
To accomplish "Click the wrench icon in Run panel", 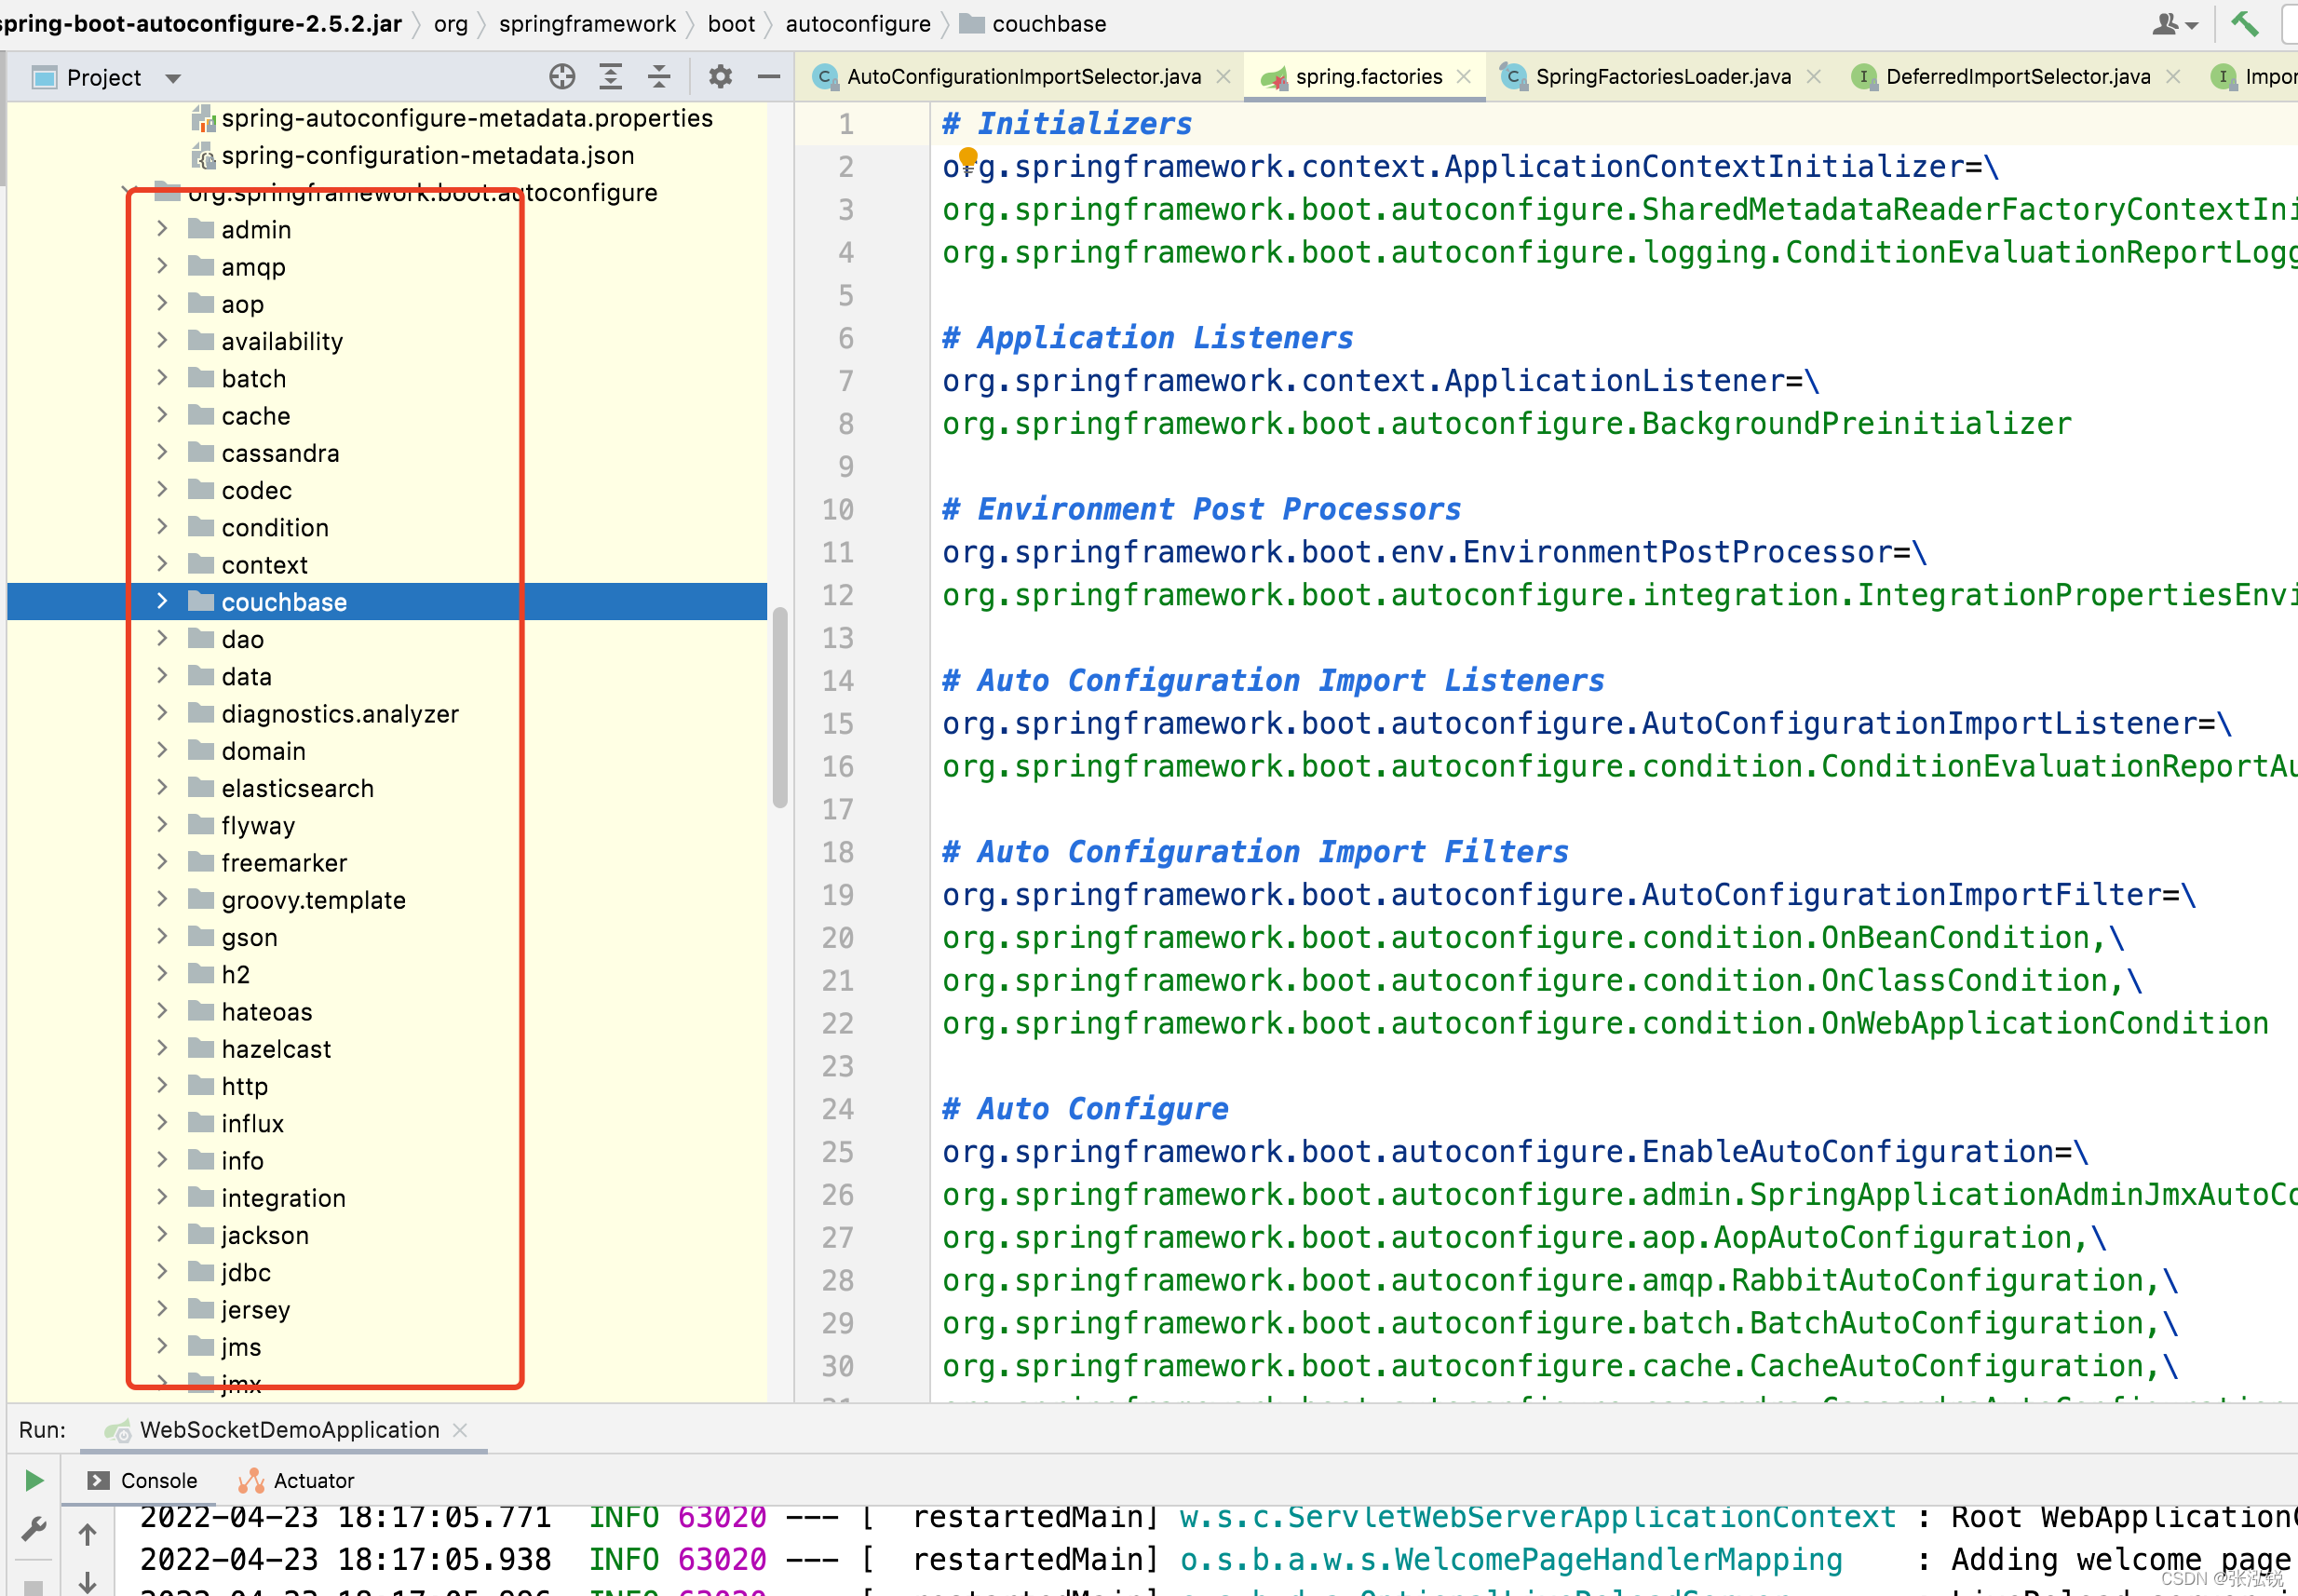I will coord(33,1530).
